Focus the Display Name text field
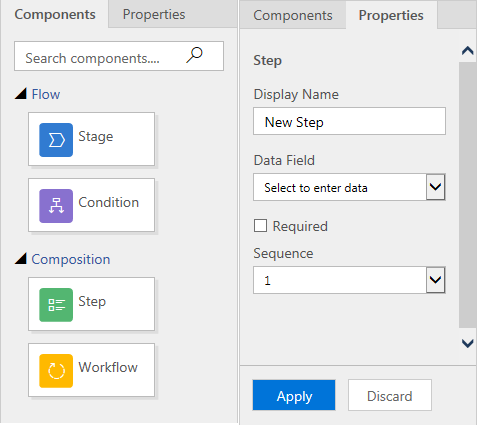Image resolution: width=477 pixels, height=426 pixels. (349, 121)
